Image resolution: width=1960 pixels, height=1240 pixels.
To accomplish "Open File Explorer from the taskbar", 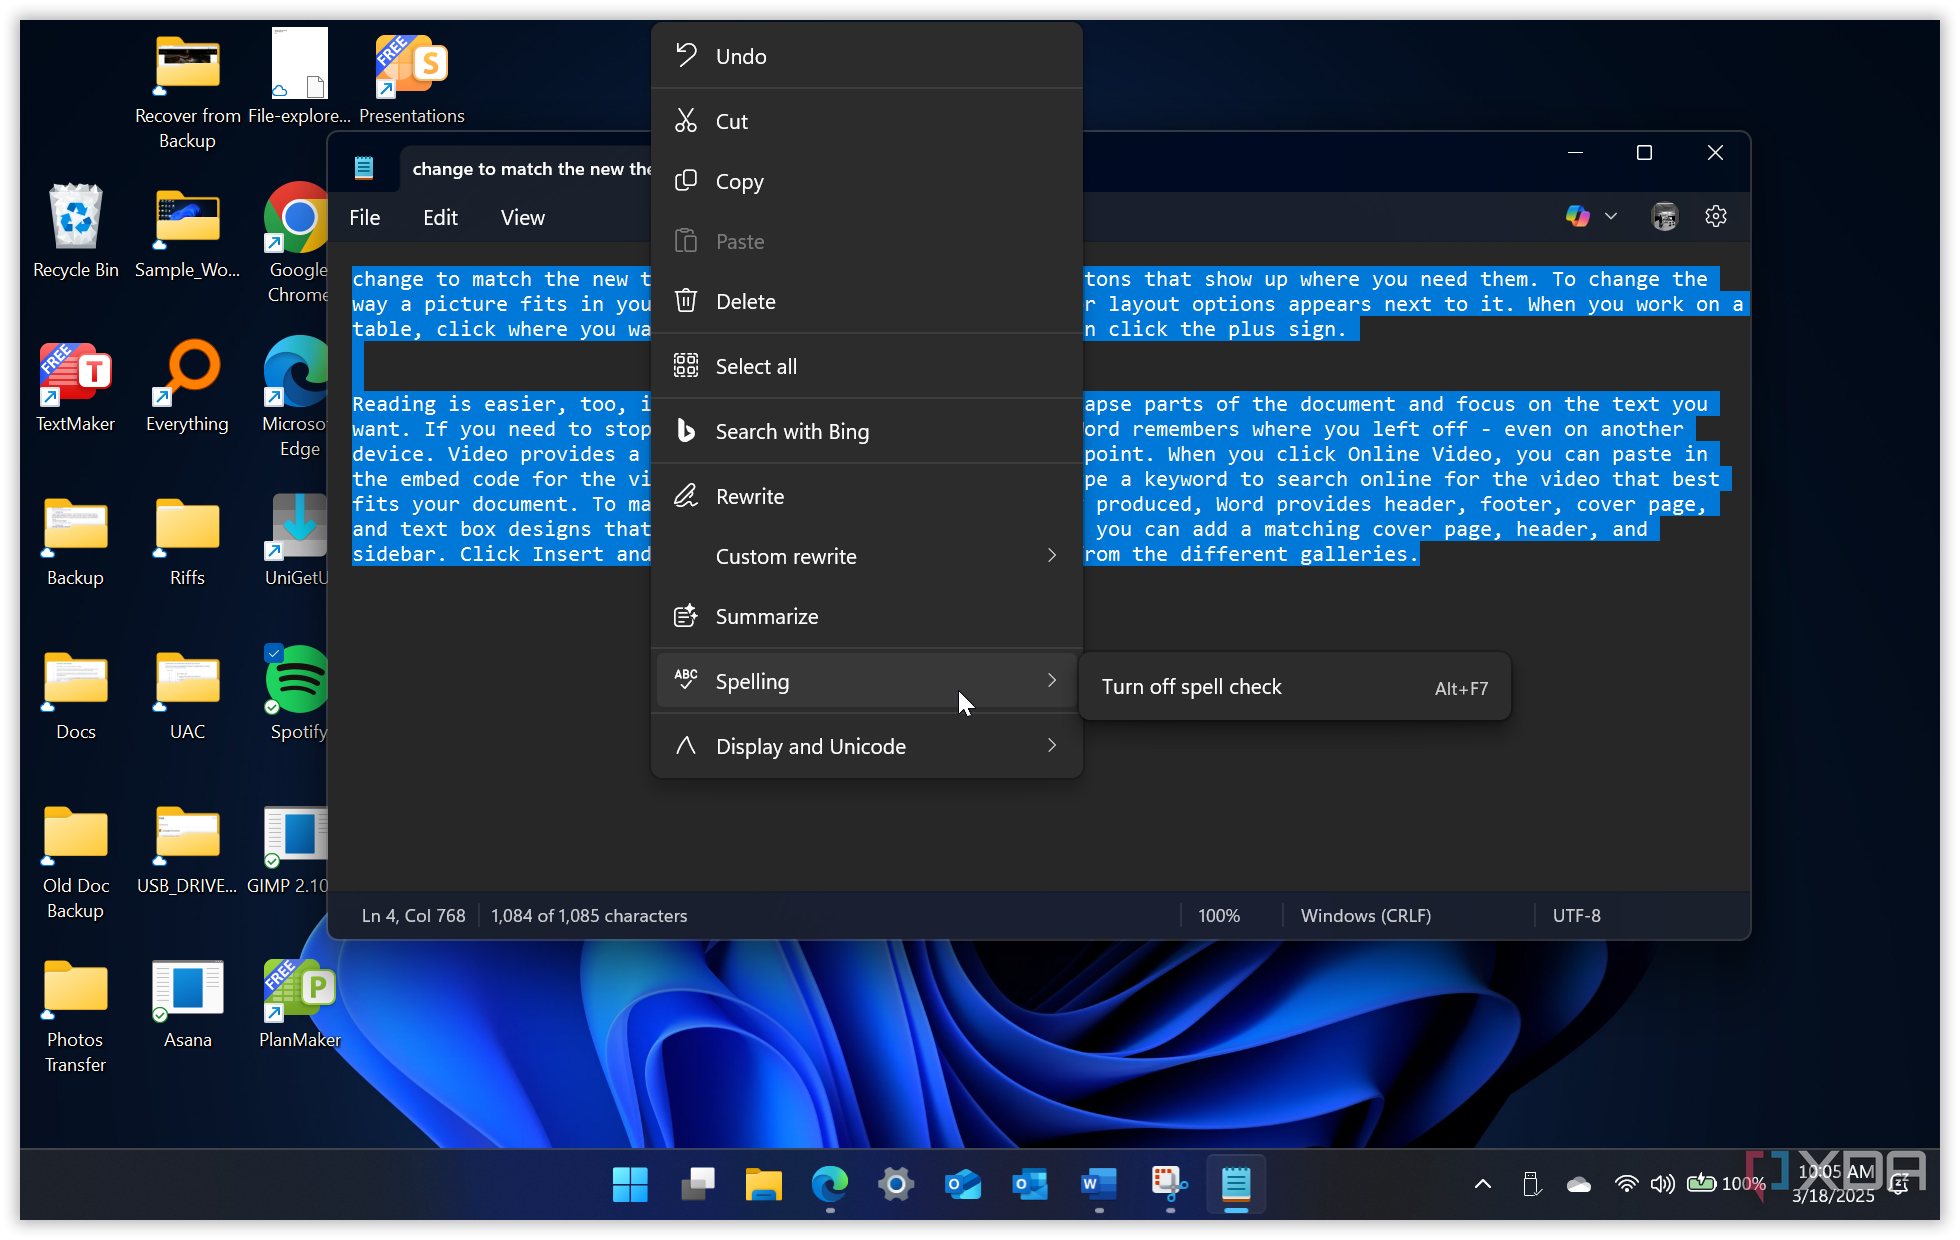I will tap(764, 1184).
